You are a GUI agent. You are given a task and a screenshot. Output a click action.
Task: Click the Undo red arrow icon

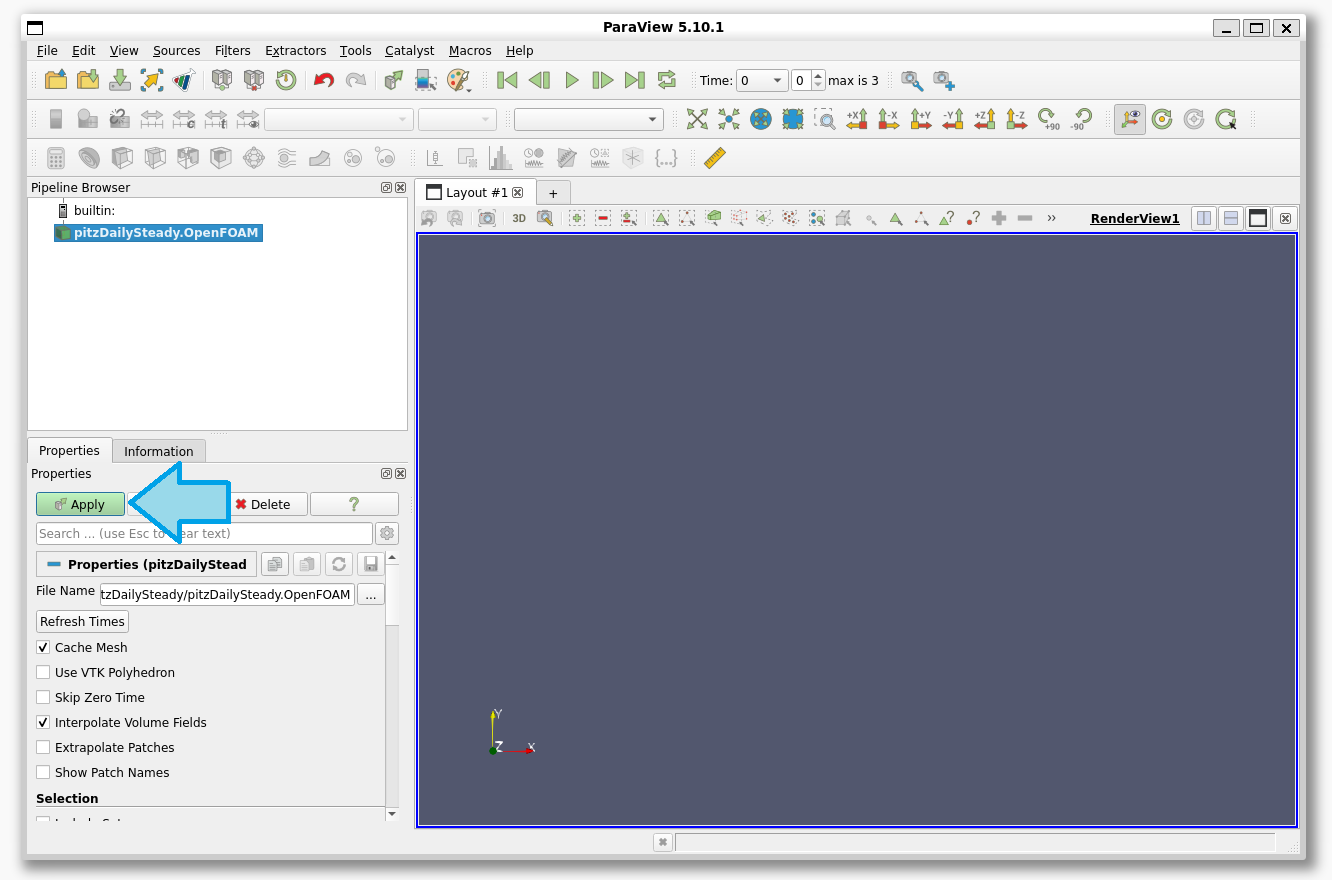point(323,80)
